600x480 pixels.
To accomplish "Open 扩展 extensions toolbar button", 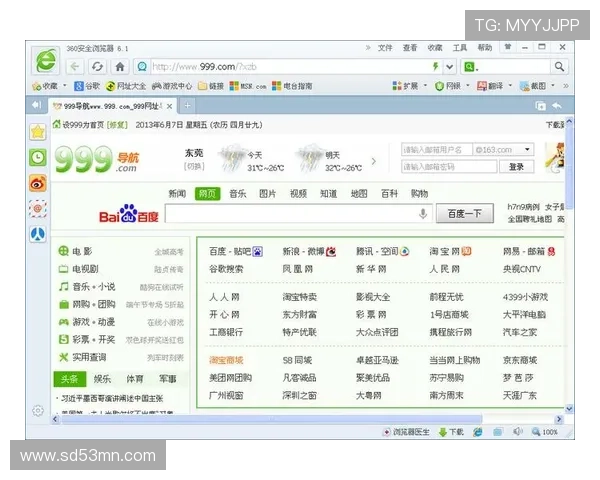I will 405,86.
